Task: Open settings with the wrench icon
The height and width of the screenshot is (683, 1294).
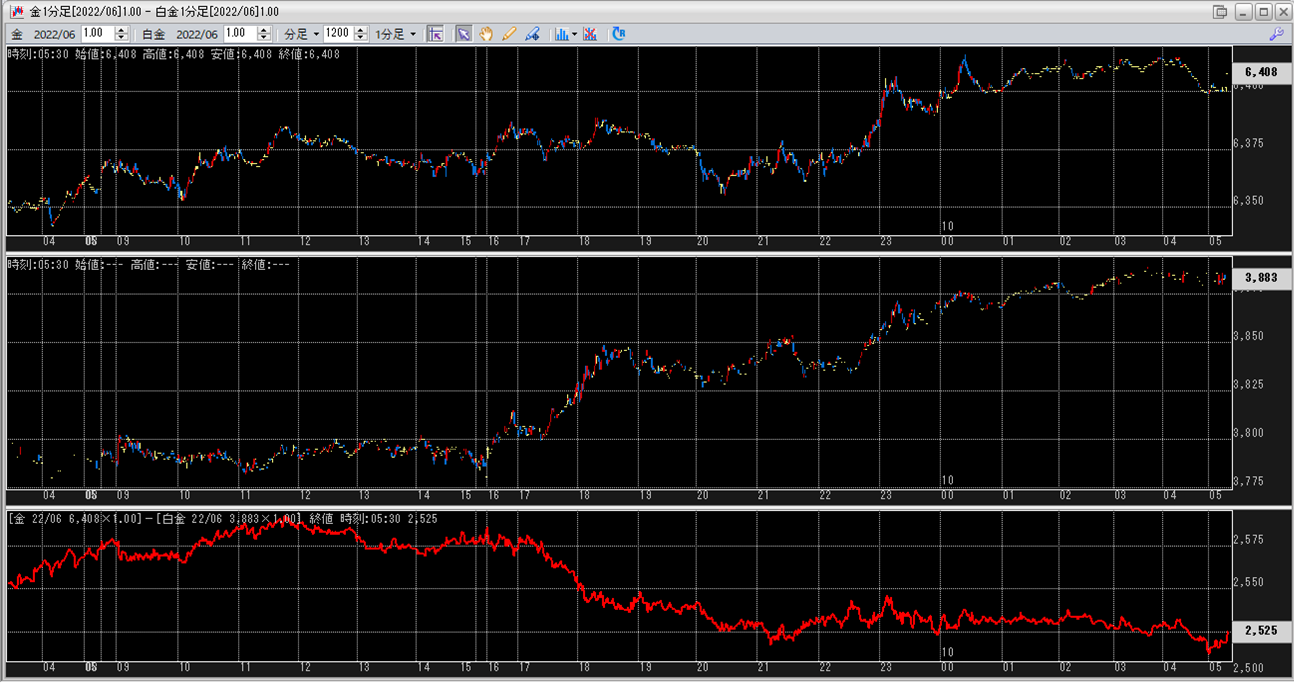Action: (x=1276, y=34)
